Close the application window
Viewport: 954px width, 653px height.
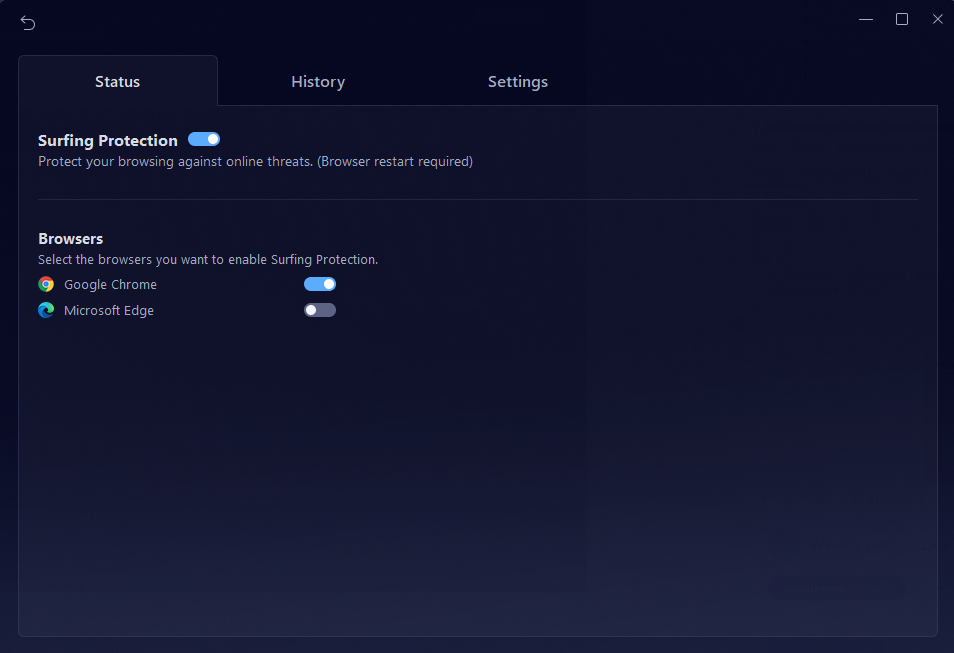pos(937,19)
